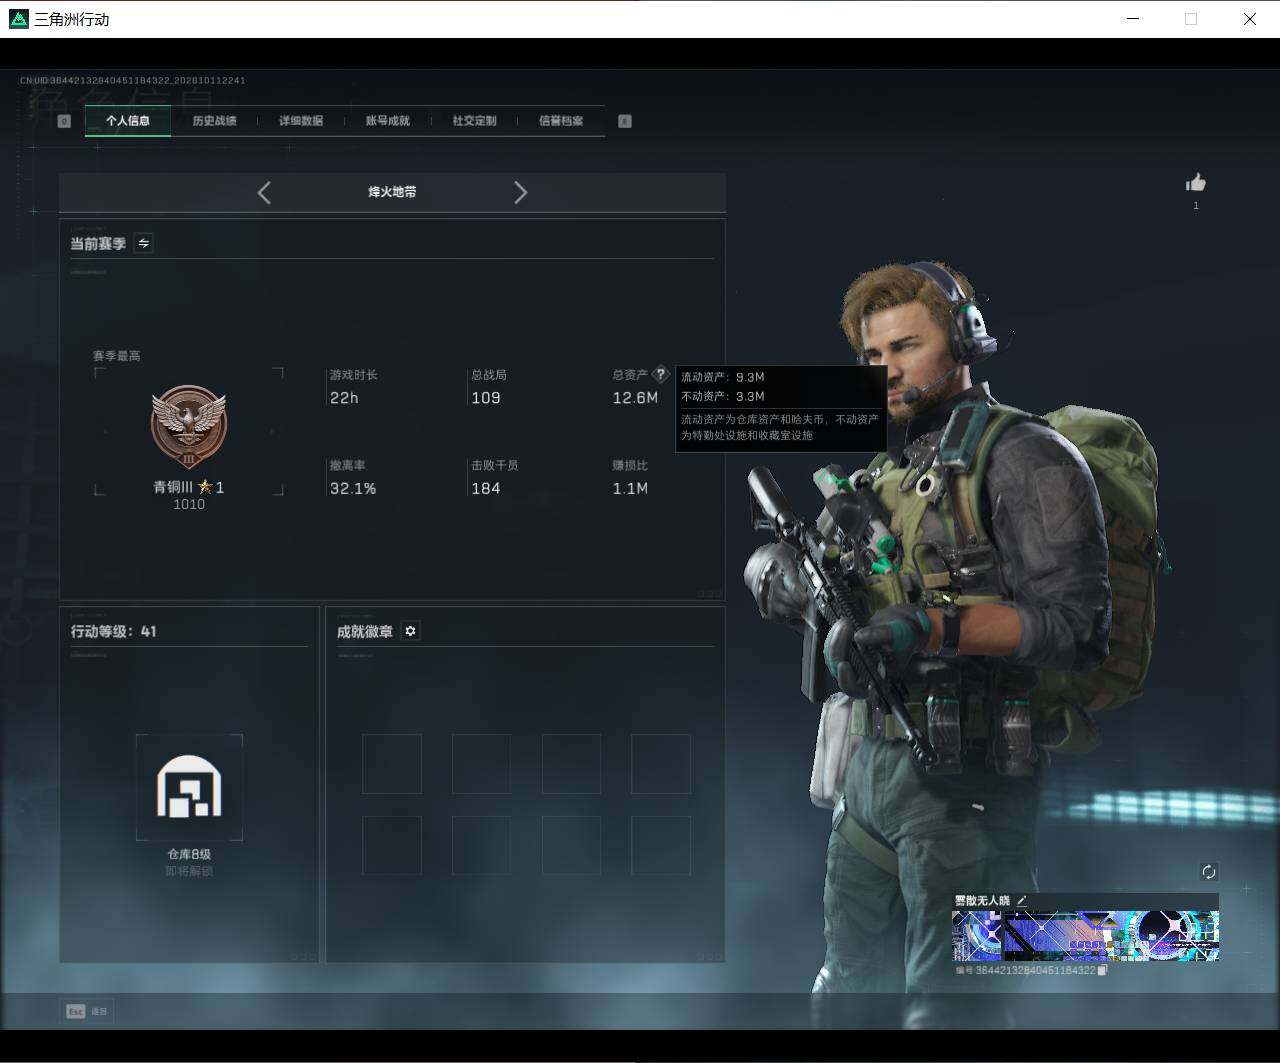The width and height of the screenshot is (1280, 1063).
Task: Click the 1.1M 赚损比 value
Action: click(x=630, y=489)
